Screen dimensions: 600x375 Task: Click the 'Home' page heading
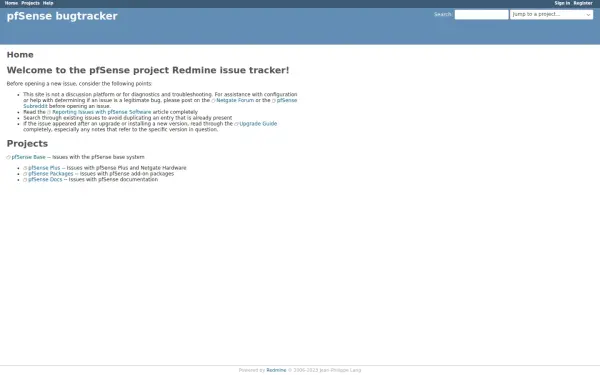click(x=20, y=55)
